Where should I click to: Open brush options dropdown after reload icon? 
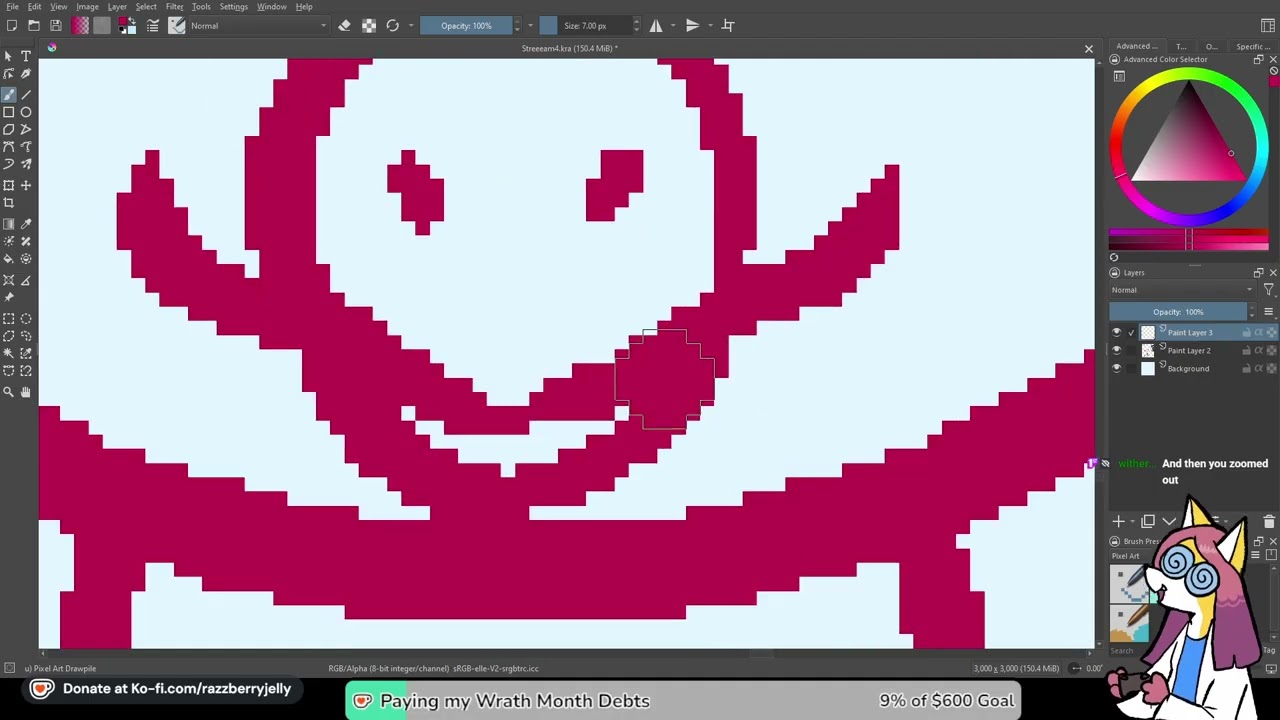[409, 25]
